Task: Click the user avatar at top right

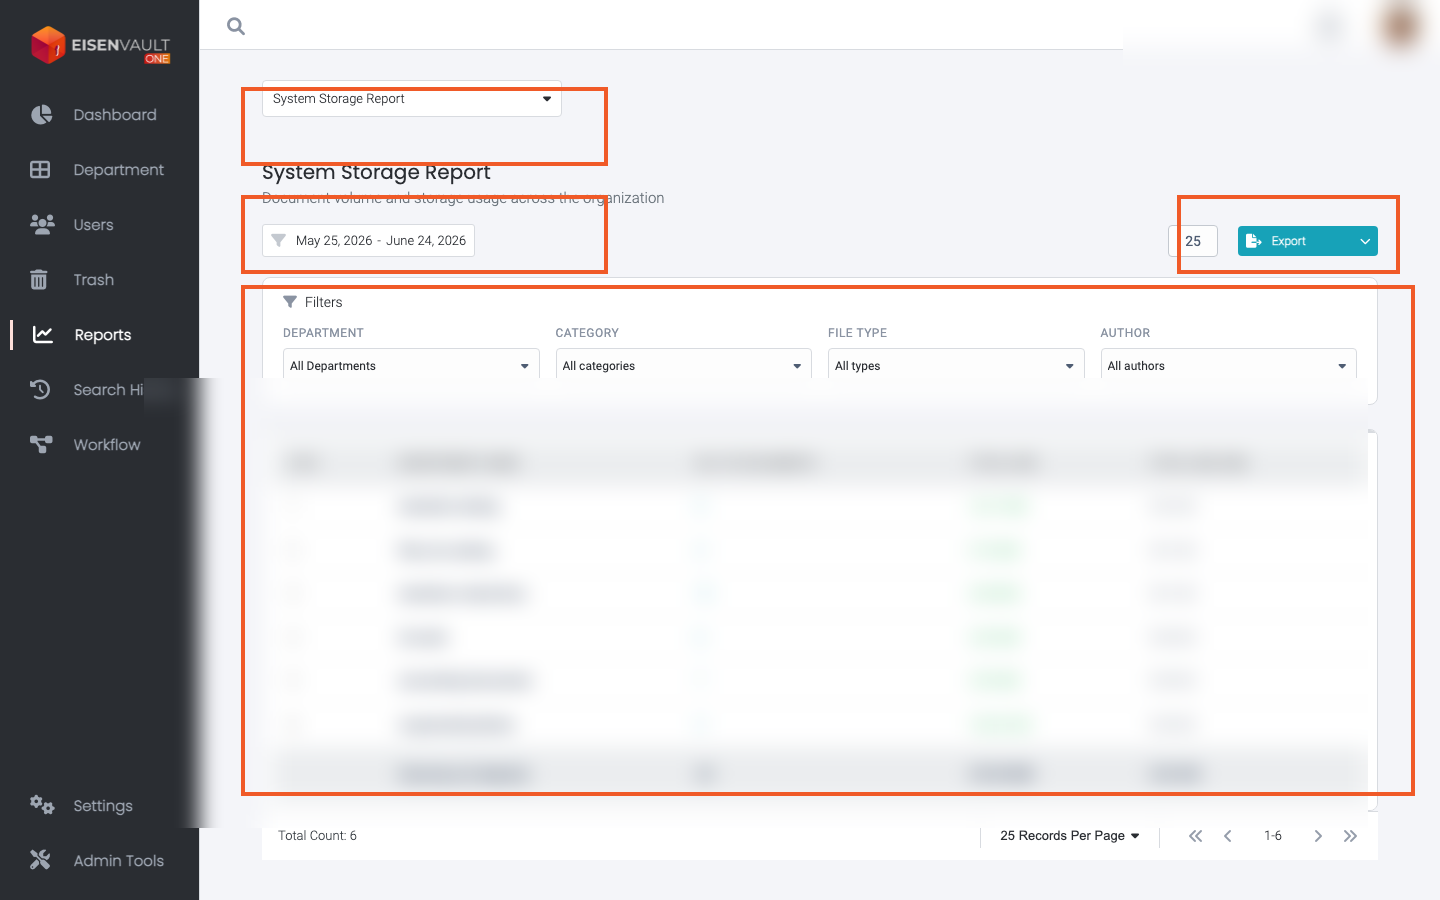Action: 1400,25
